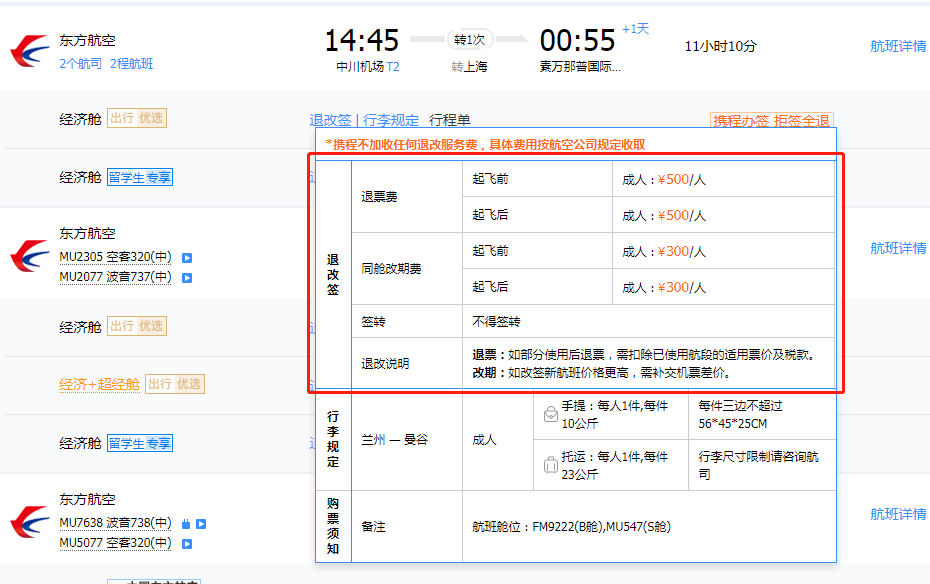Click the checked baggage suitcase icon

pyautogui.click(x=550, y=465)
